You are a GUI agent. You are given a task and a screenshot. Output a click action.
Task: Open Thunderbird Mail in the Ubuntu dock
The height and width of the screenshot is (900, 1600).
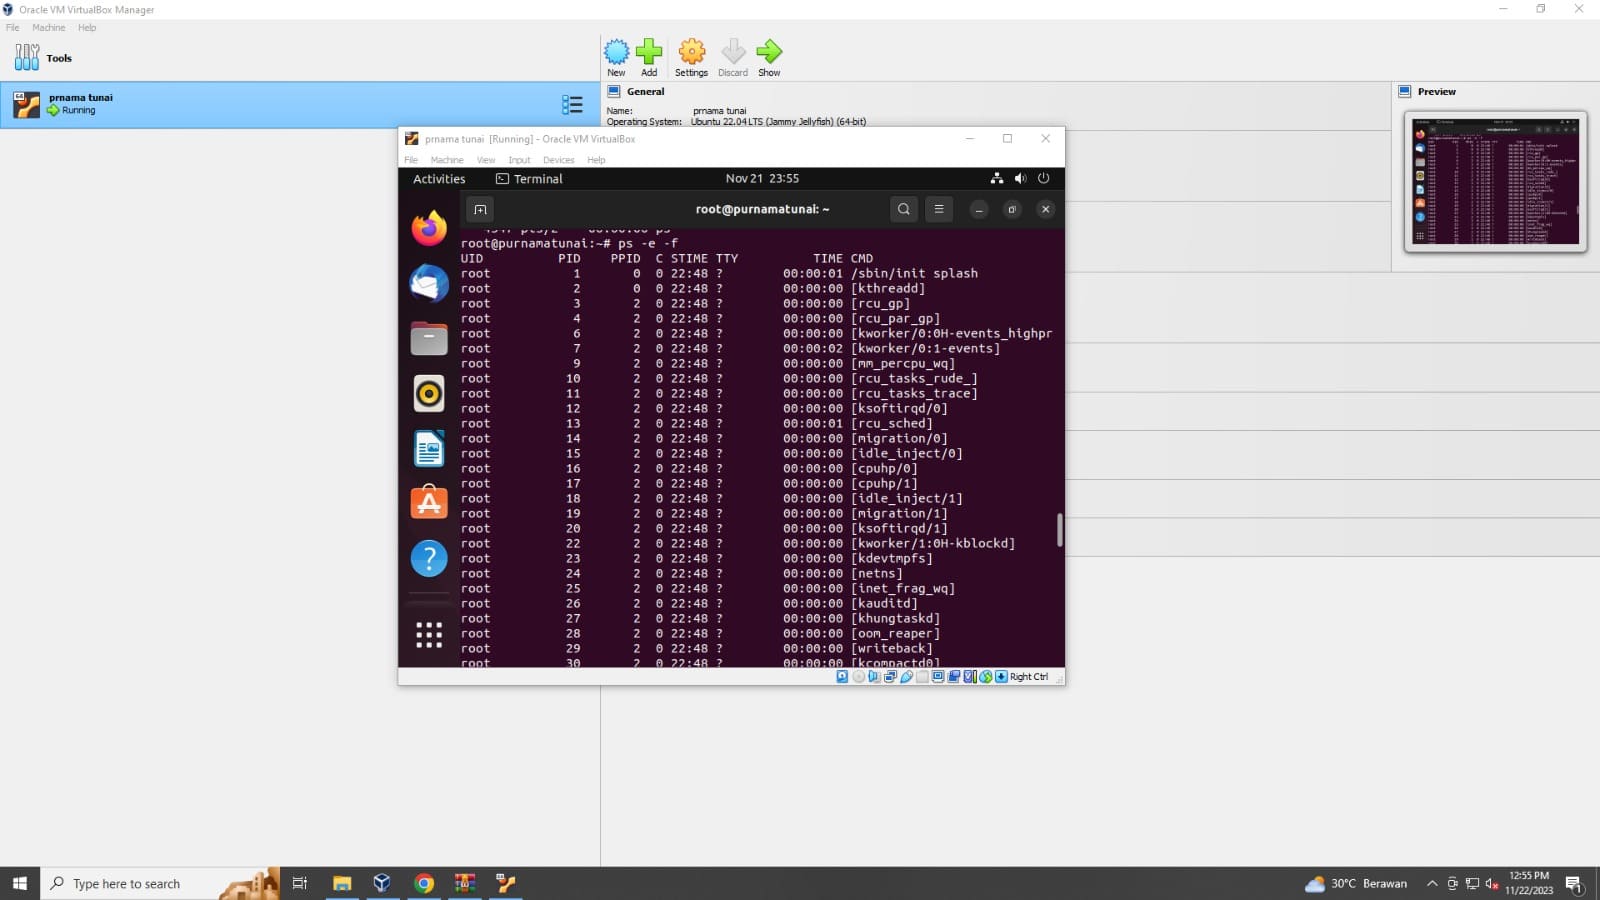coord(429,284)
